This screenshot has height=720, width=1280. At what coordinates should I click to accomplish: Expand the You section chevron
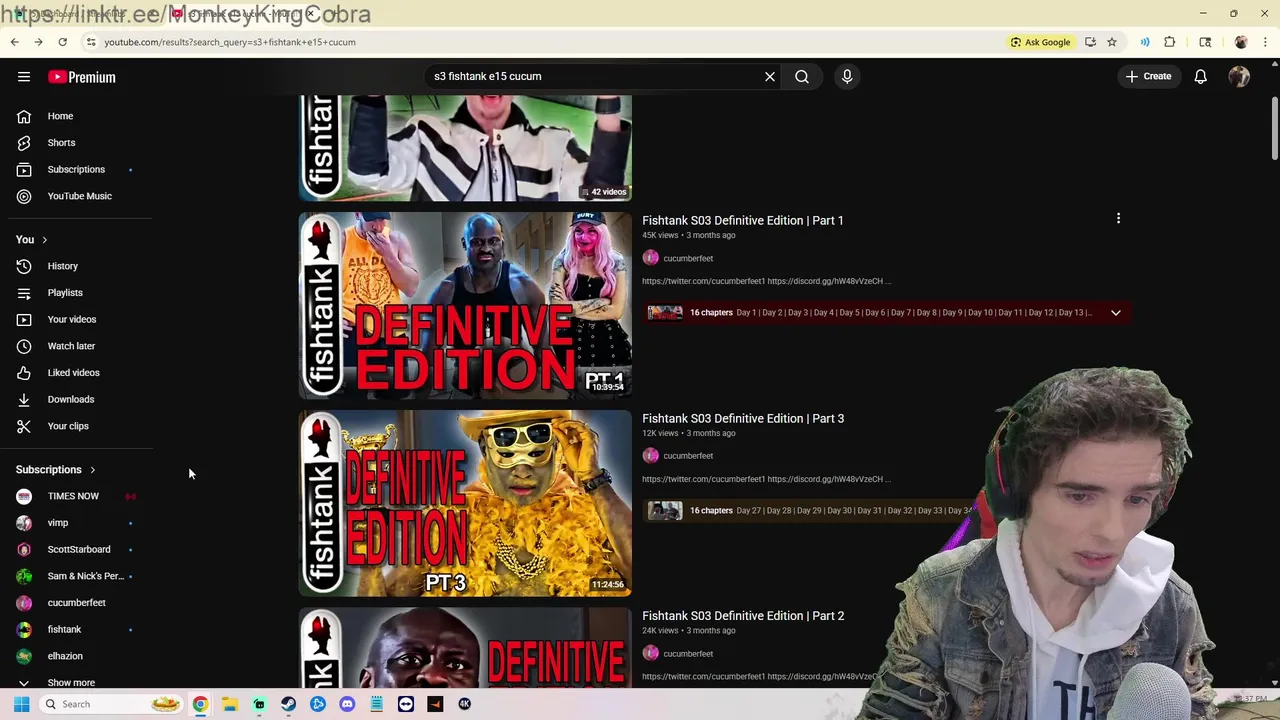[x=44, y=240]
